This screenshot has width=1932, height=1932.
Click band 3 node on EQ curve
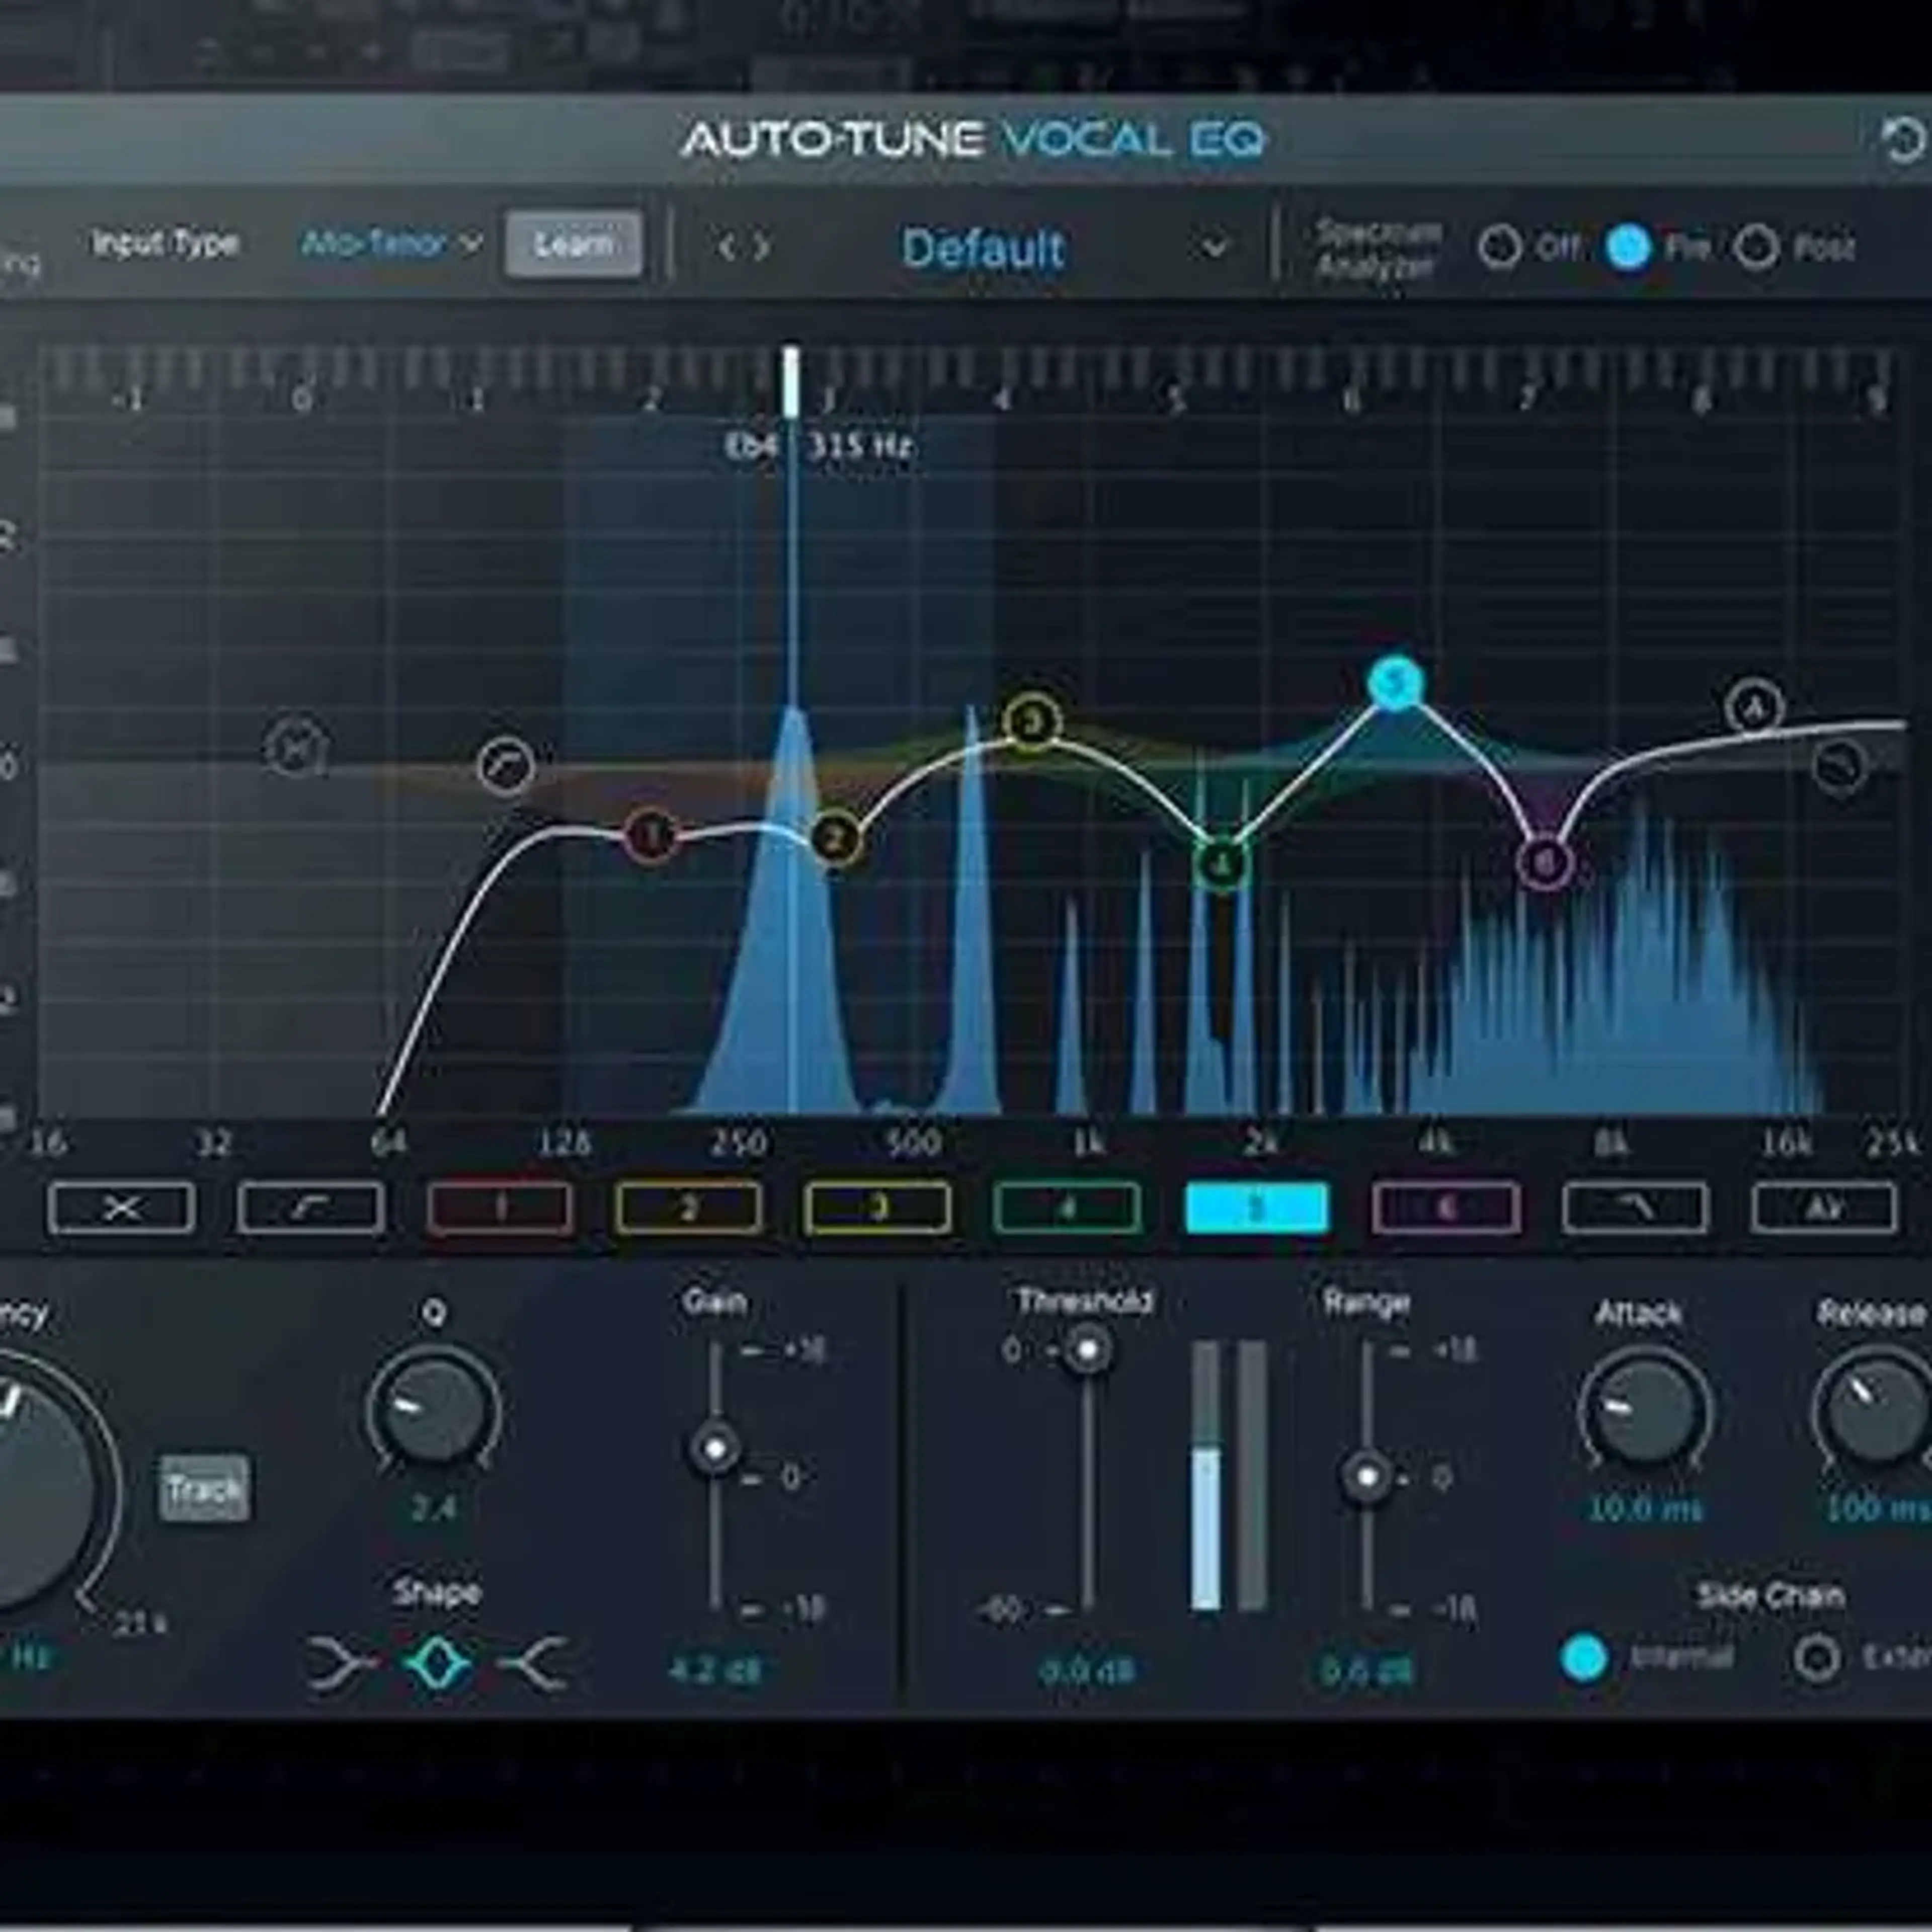(x=1032, y=721)
